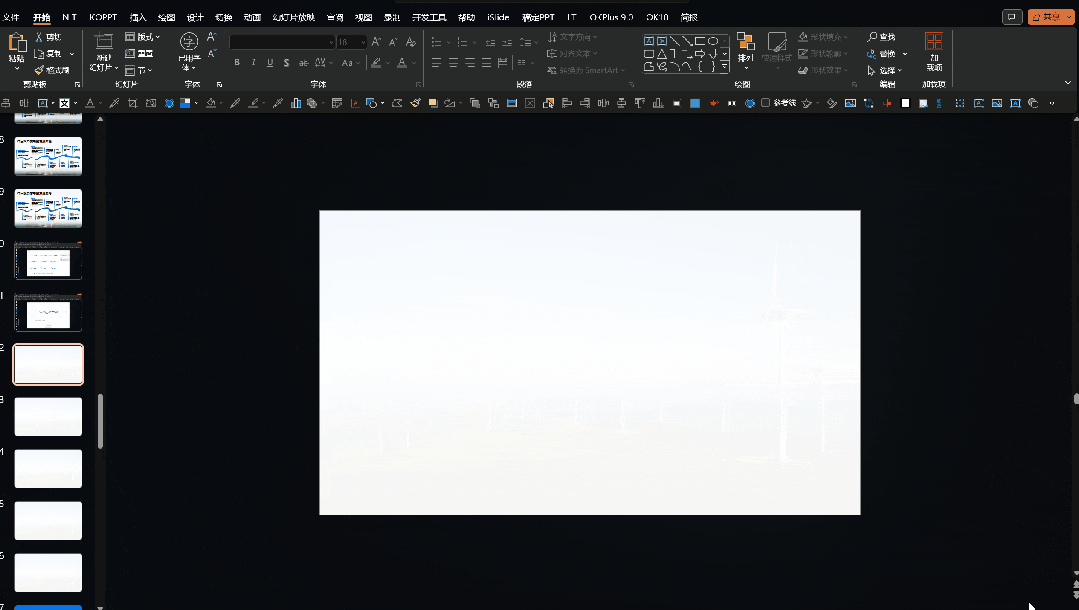Tick the 参考线 guides checkbox
The height and width of the screenshot is (610, 1079).
pyautogui.click(x=765, y=103)
